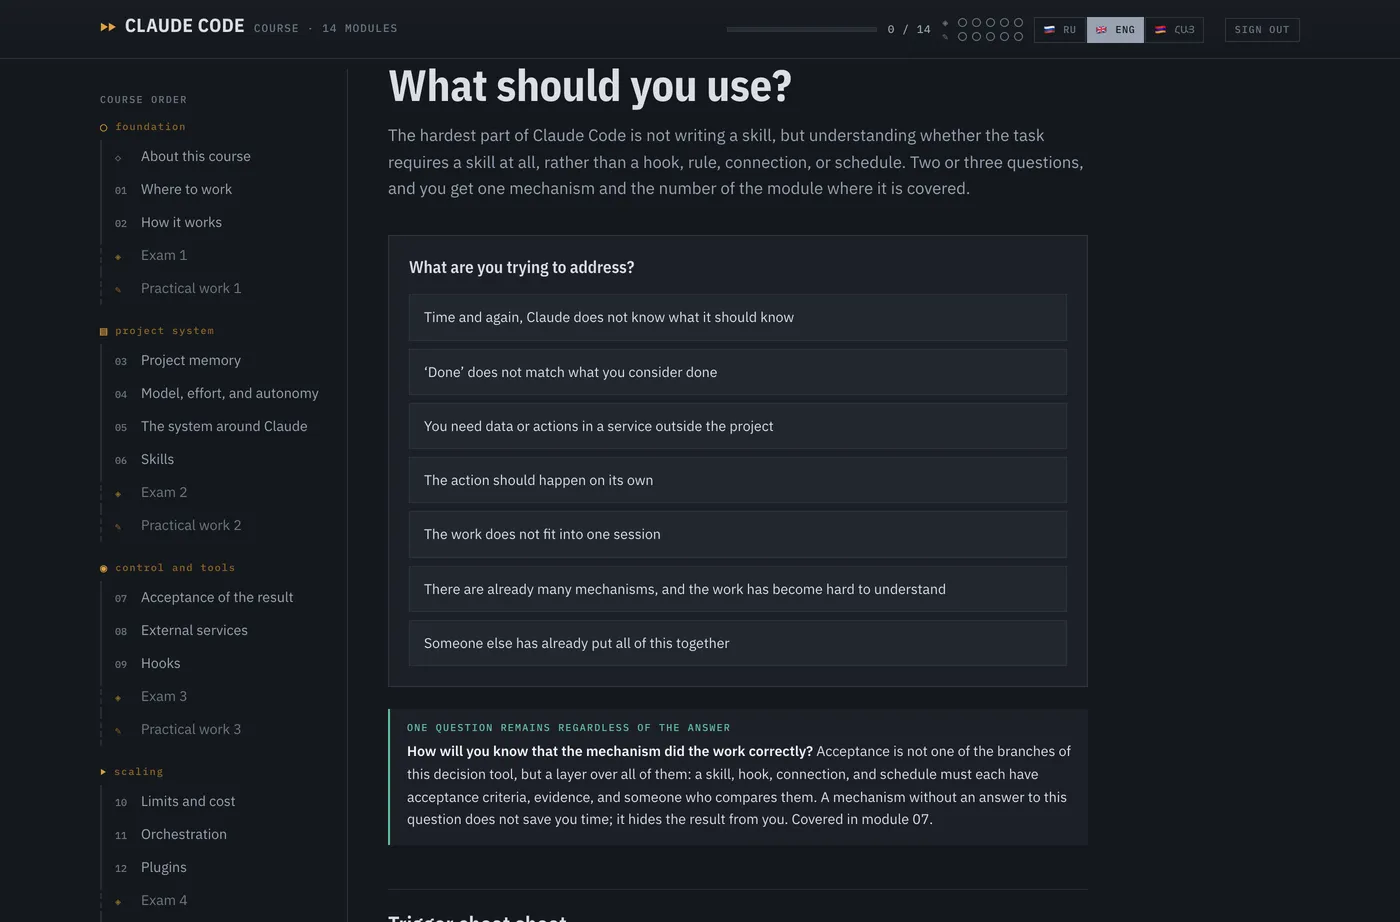Click the first circle in the exams progress row

(x=963, y=23)
